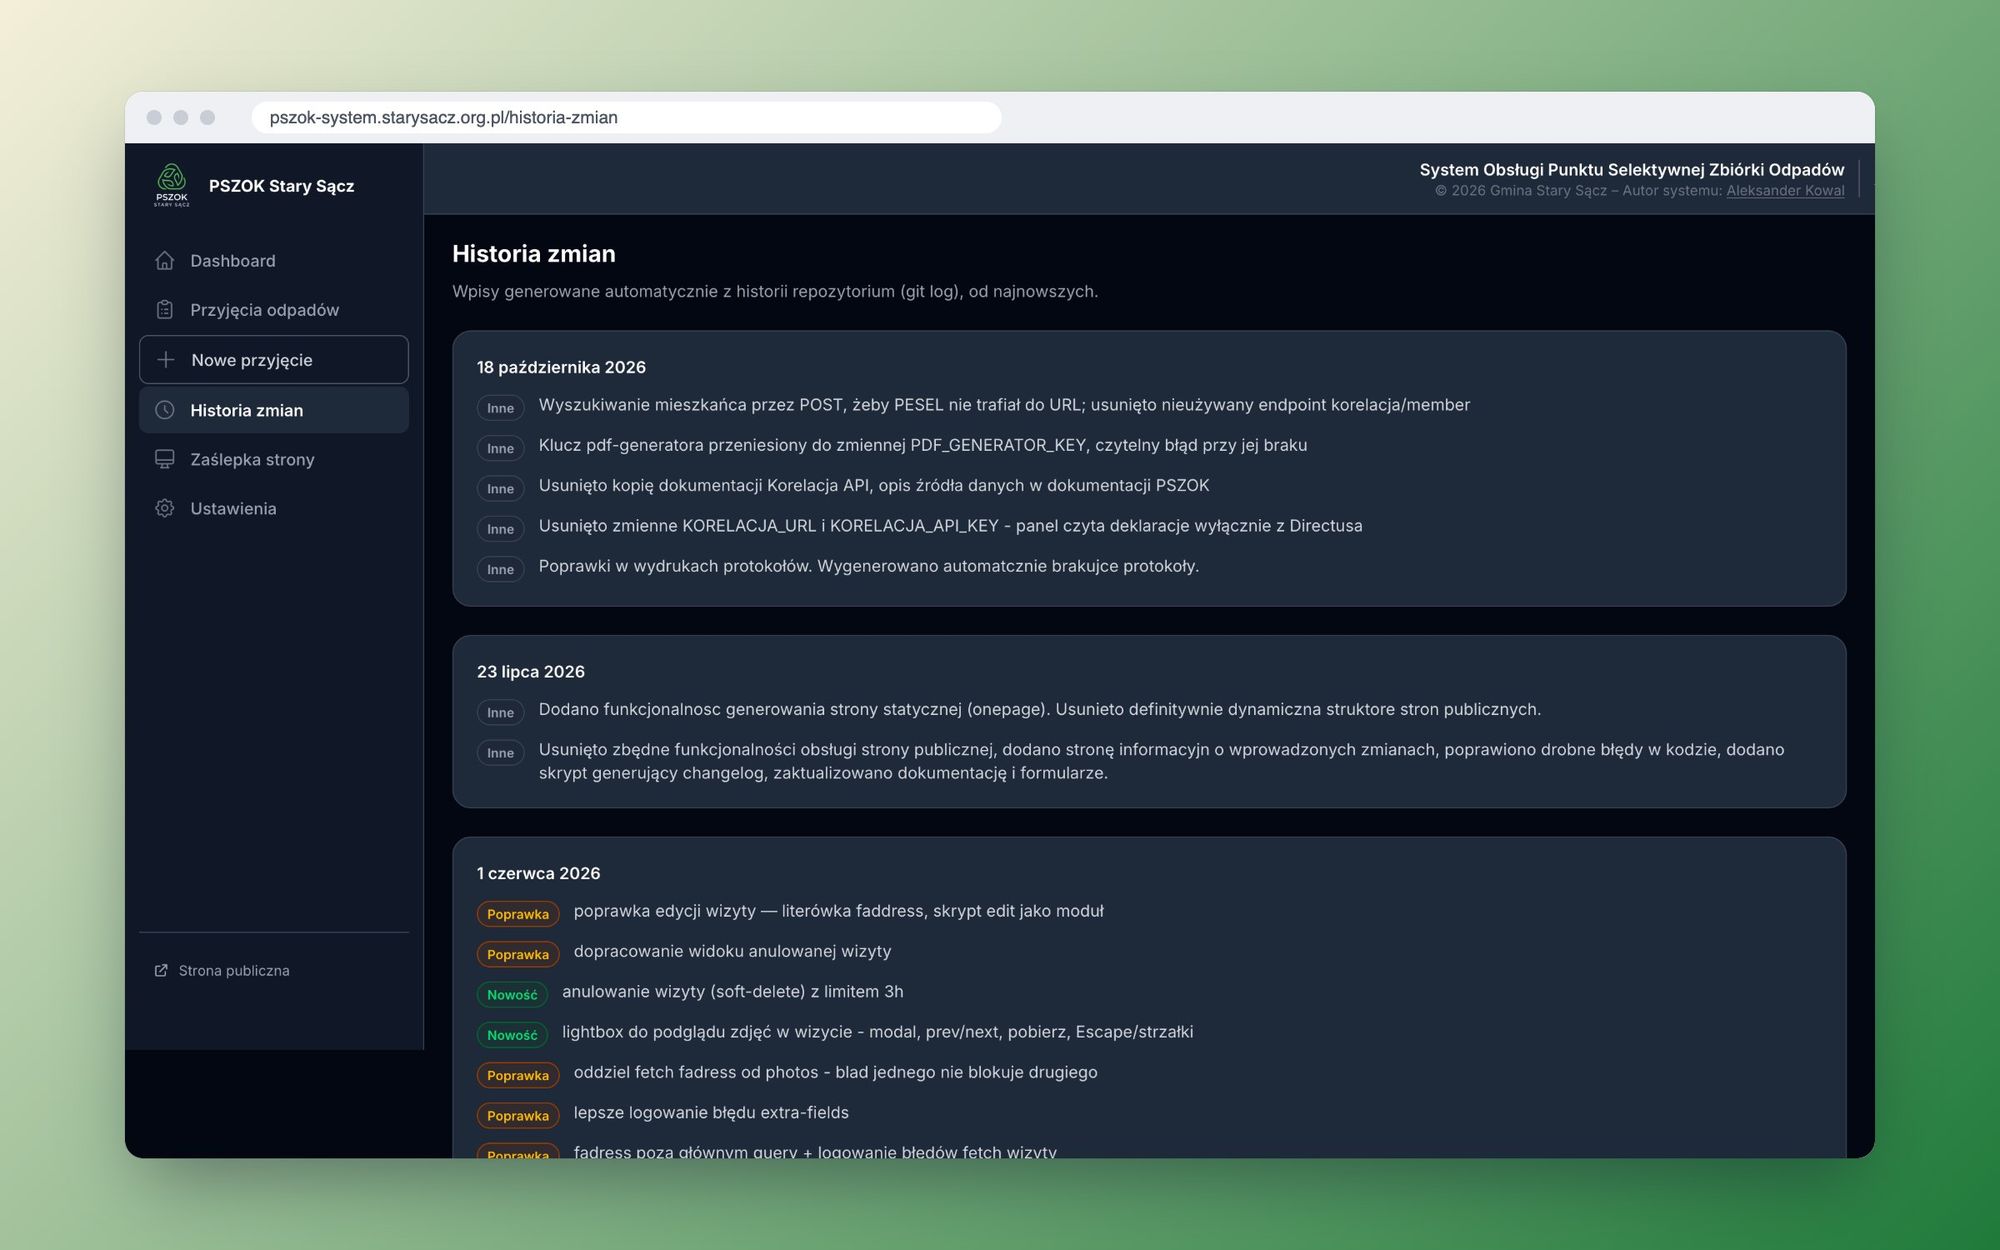Viewport: 2000px width, 1250px height.
Task: Select Historia zmian in the sidebar
Action: point(274,410)
